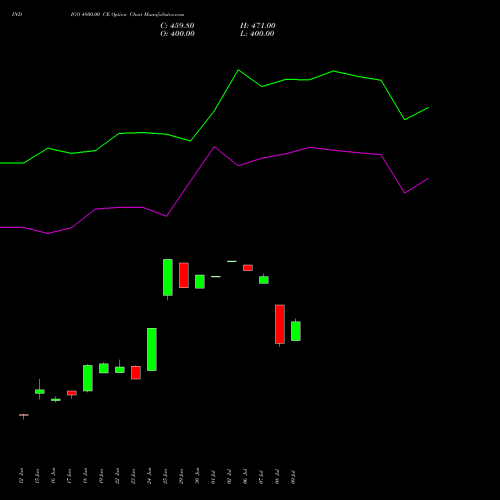This screenshot has width=500, height=500.
Task: Select the '06 Jul' date axis label
Action: (245, 477)
